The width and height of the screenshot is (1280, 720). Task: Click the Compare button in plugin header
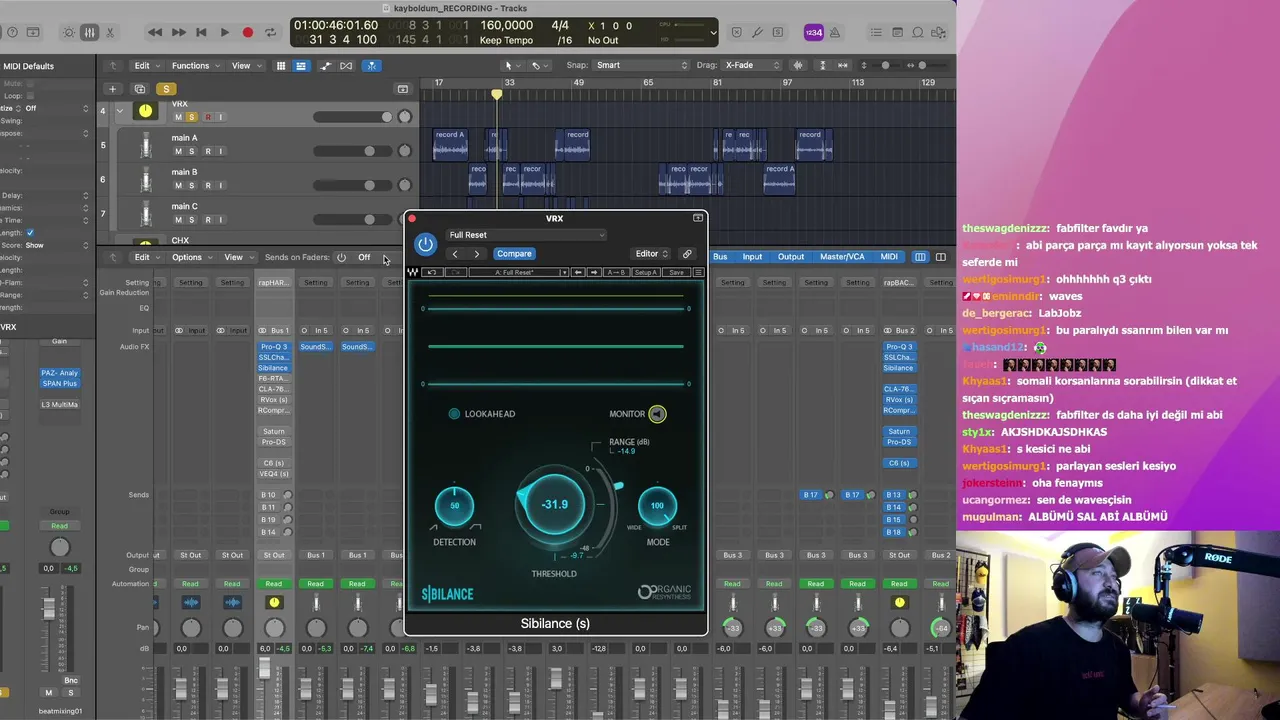[x=514, y=254]
